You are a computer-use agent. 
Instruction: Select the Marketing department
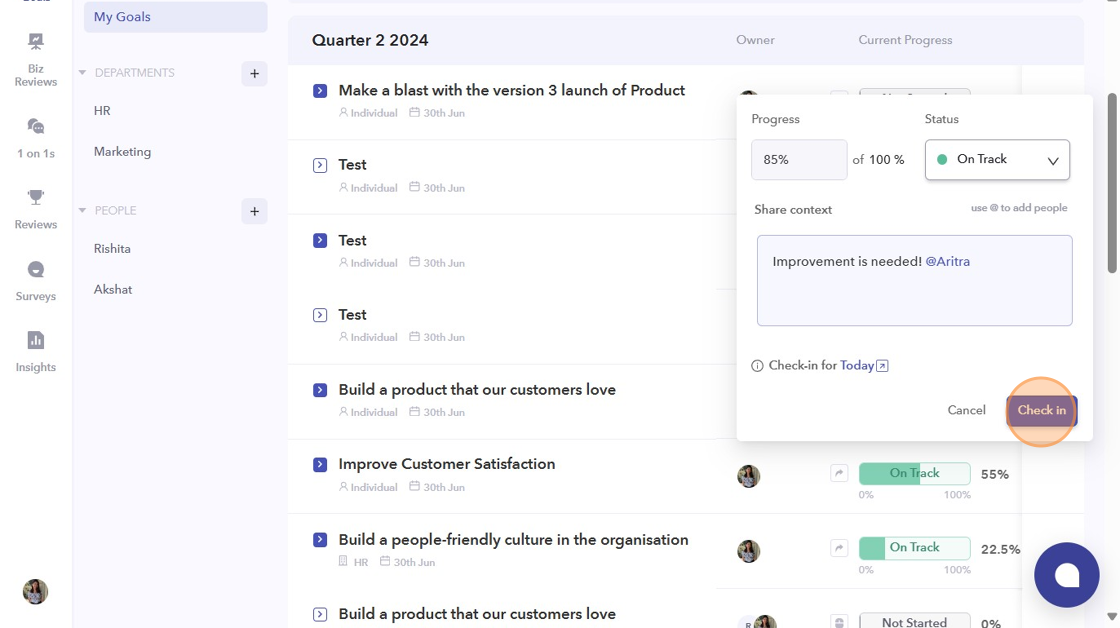(x=122, y=152)
